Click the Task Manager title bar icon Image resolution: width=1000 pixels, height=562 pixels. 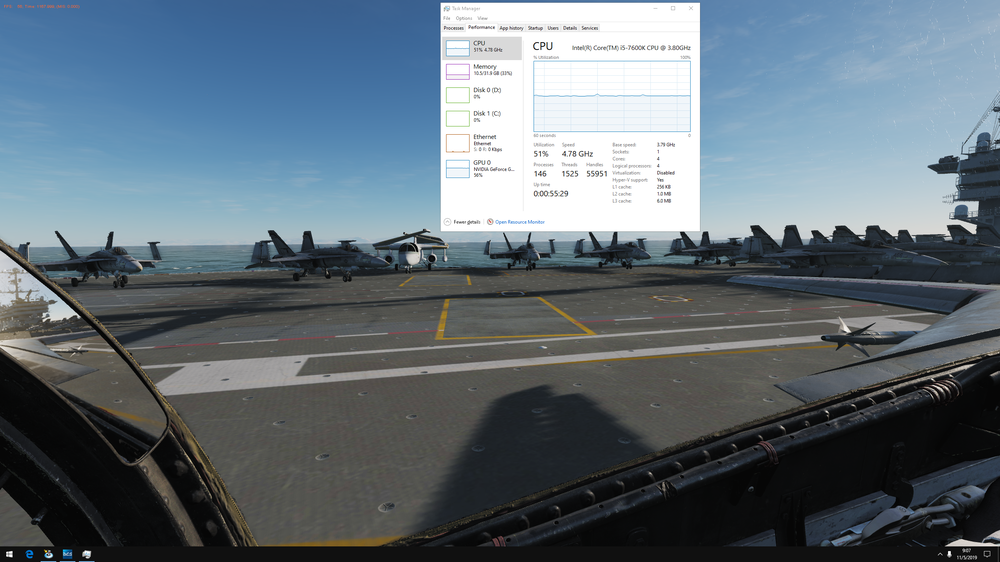click(446, 8)
